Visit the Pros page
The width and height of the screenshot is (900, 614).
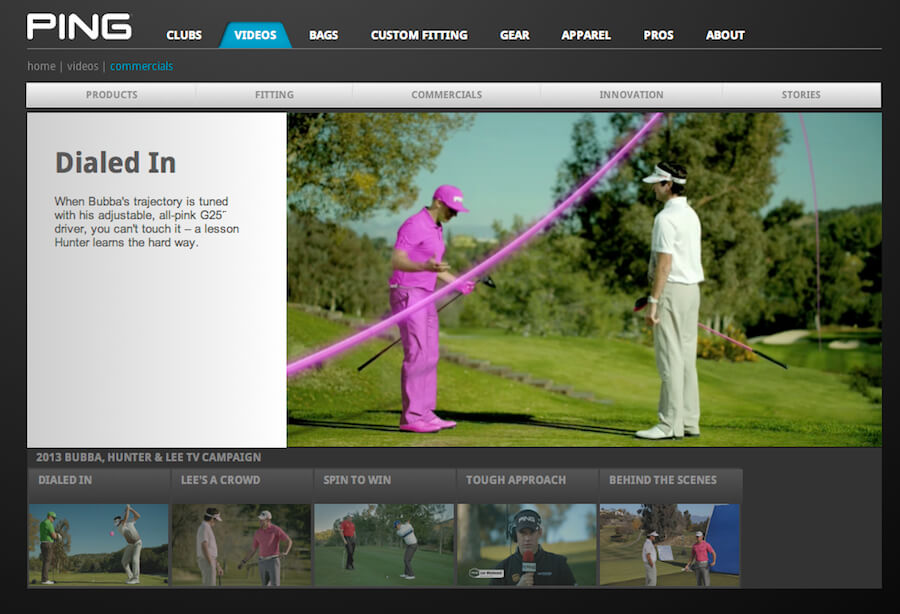[658, 35]
